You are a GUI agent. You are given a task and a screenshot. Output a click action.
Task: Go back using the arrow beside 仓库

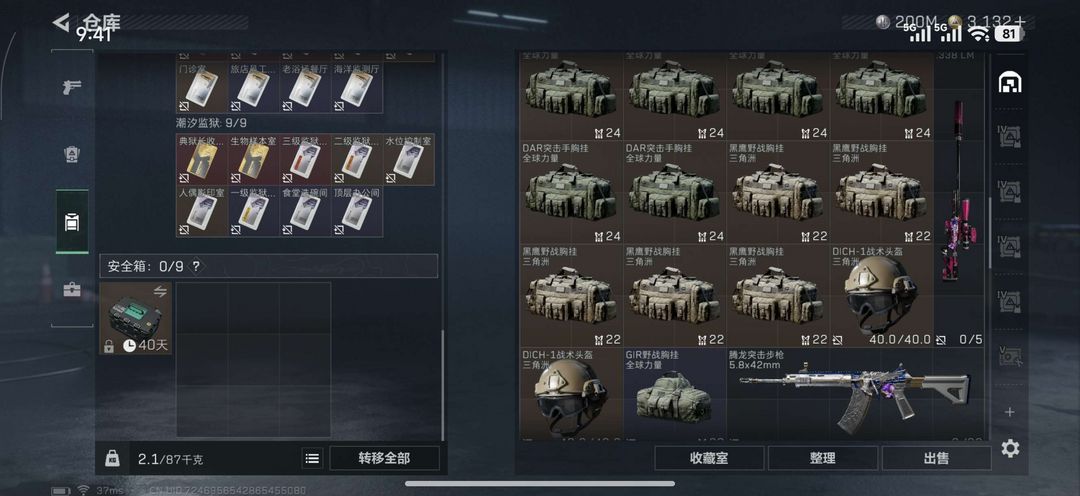61,22
